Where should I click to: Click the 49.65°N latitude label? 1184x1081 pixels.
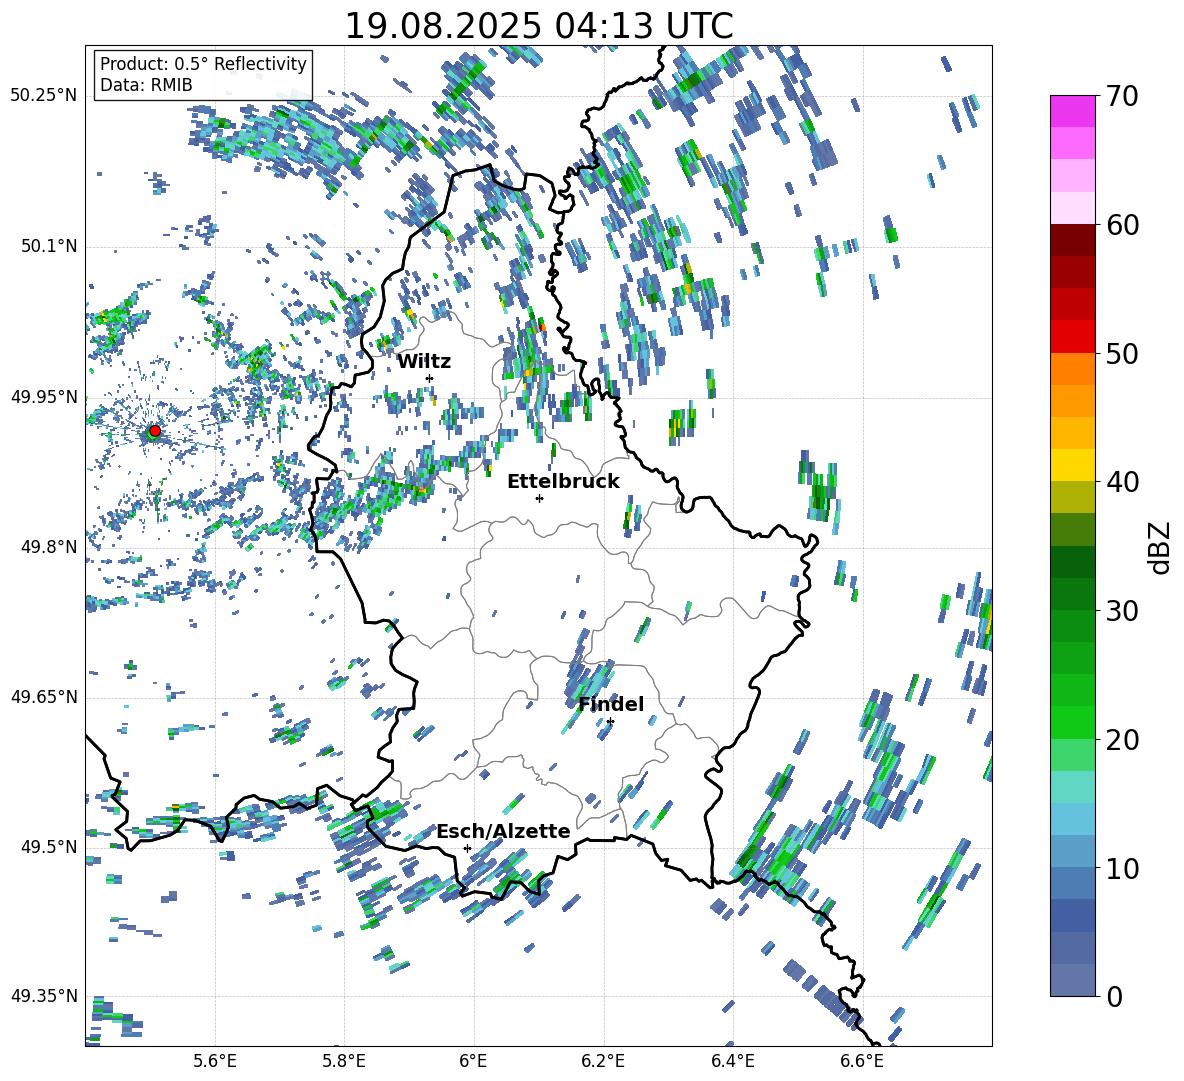(x=44, y=696)
